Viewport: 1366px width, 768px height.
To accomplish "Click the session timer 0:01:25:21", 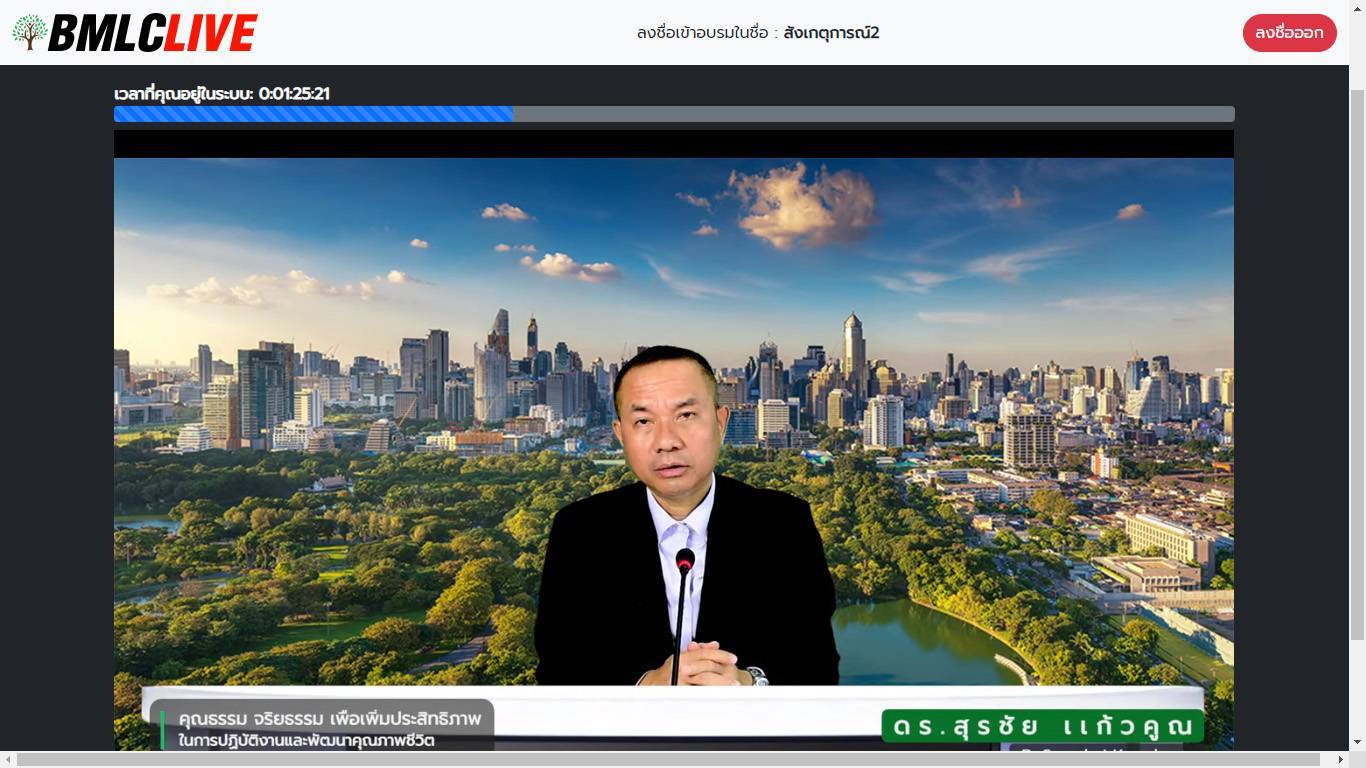I will 294,94.
